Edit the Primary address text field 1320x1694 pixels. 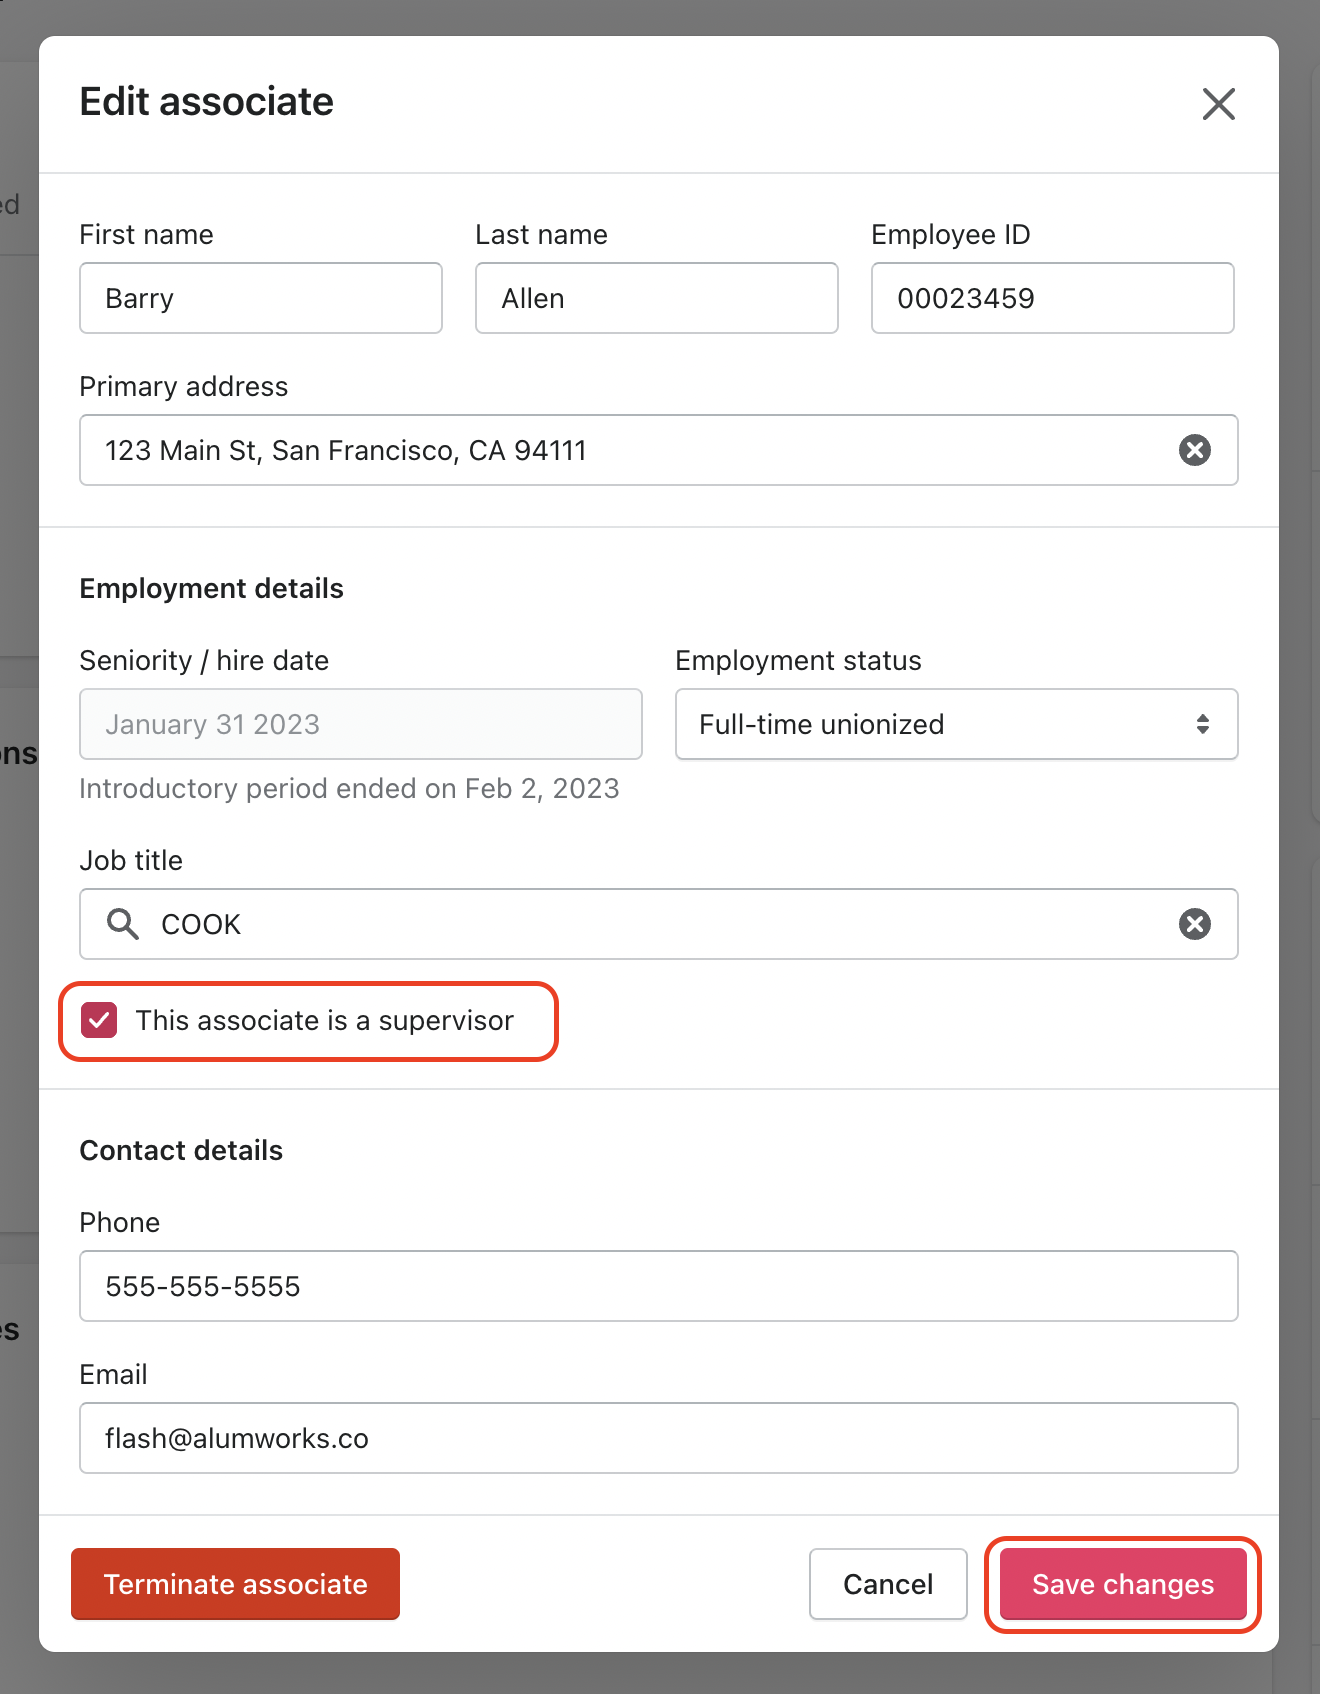pyautogui.click(x=620, y=450)
